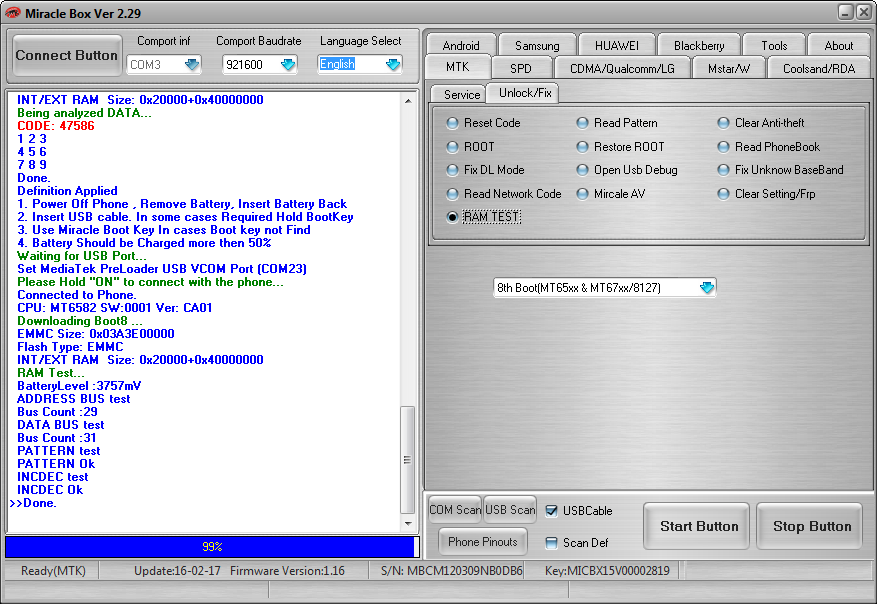Click the Firmware Version:1.16 status text
The image size is (877, 604).
pyautogui.click(x=287, y=571)
